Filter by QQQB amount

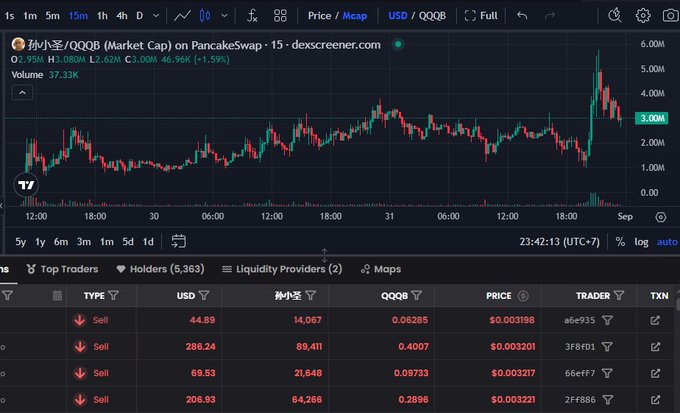click(417, 296)
